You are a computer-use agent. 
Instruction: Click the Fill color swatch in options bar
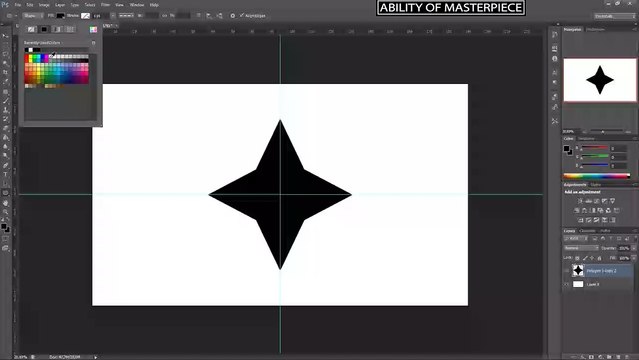click(x=60, y=15)
